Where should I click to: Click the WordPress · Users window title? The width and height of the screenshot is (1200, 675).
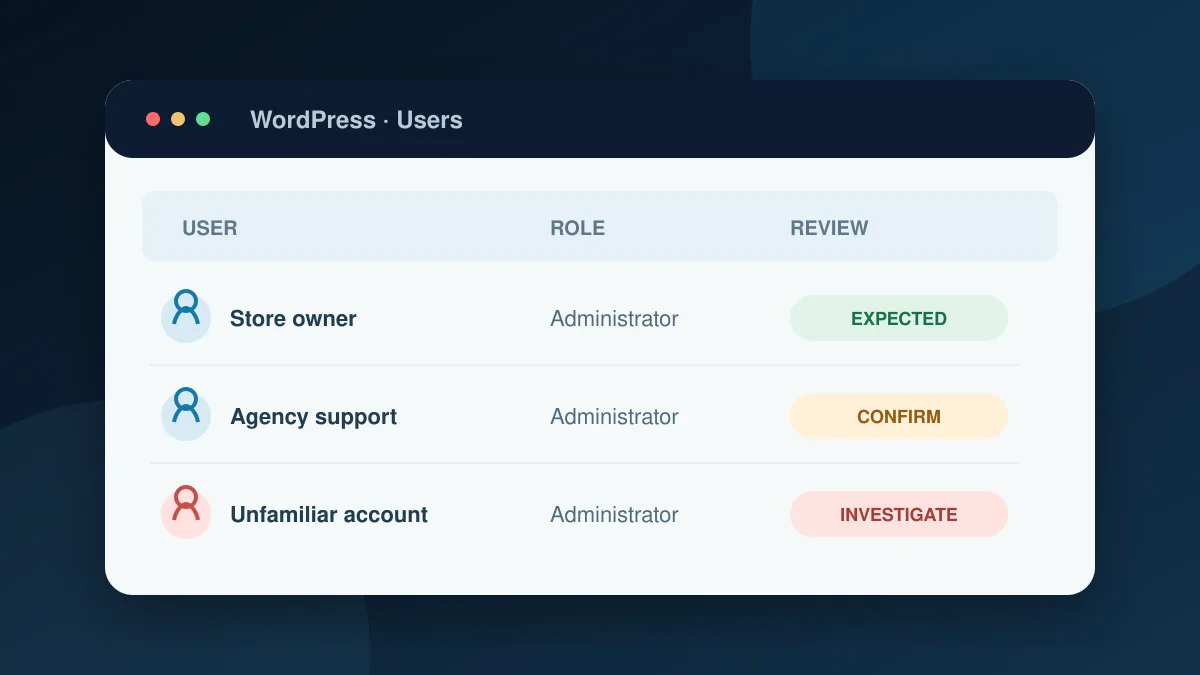356,120
